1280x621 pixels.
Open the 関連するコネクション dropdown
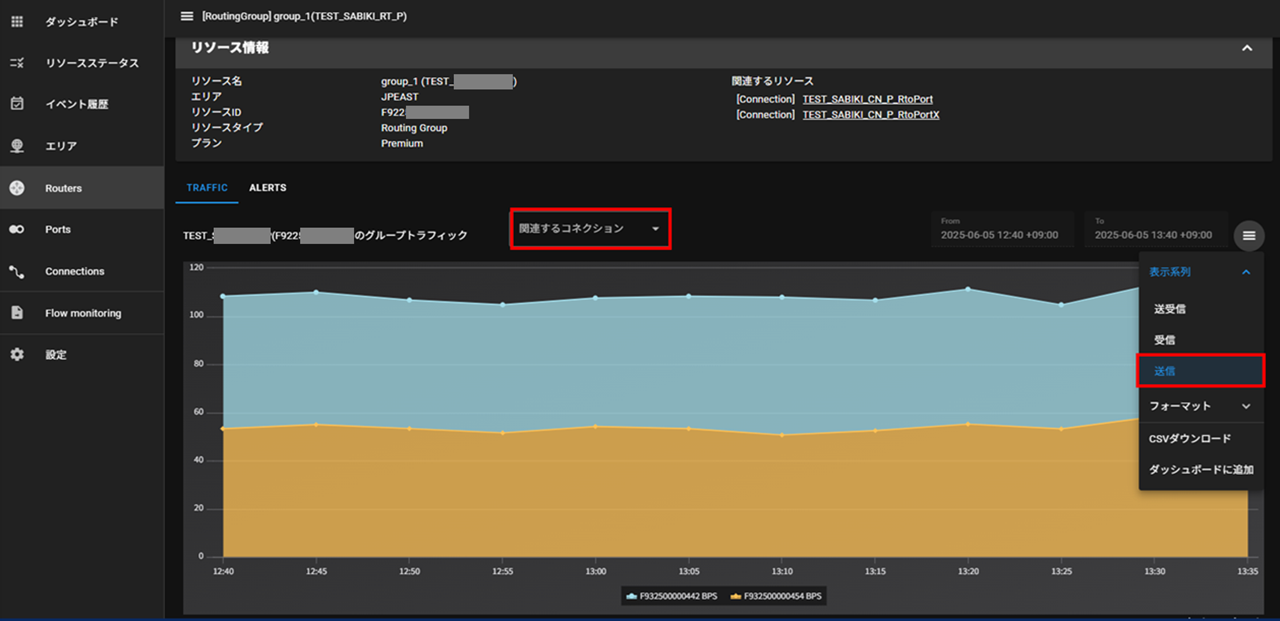589,229
